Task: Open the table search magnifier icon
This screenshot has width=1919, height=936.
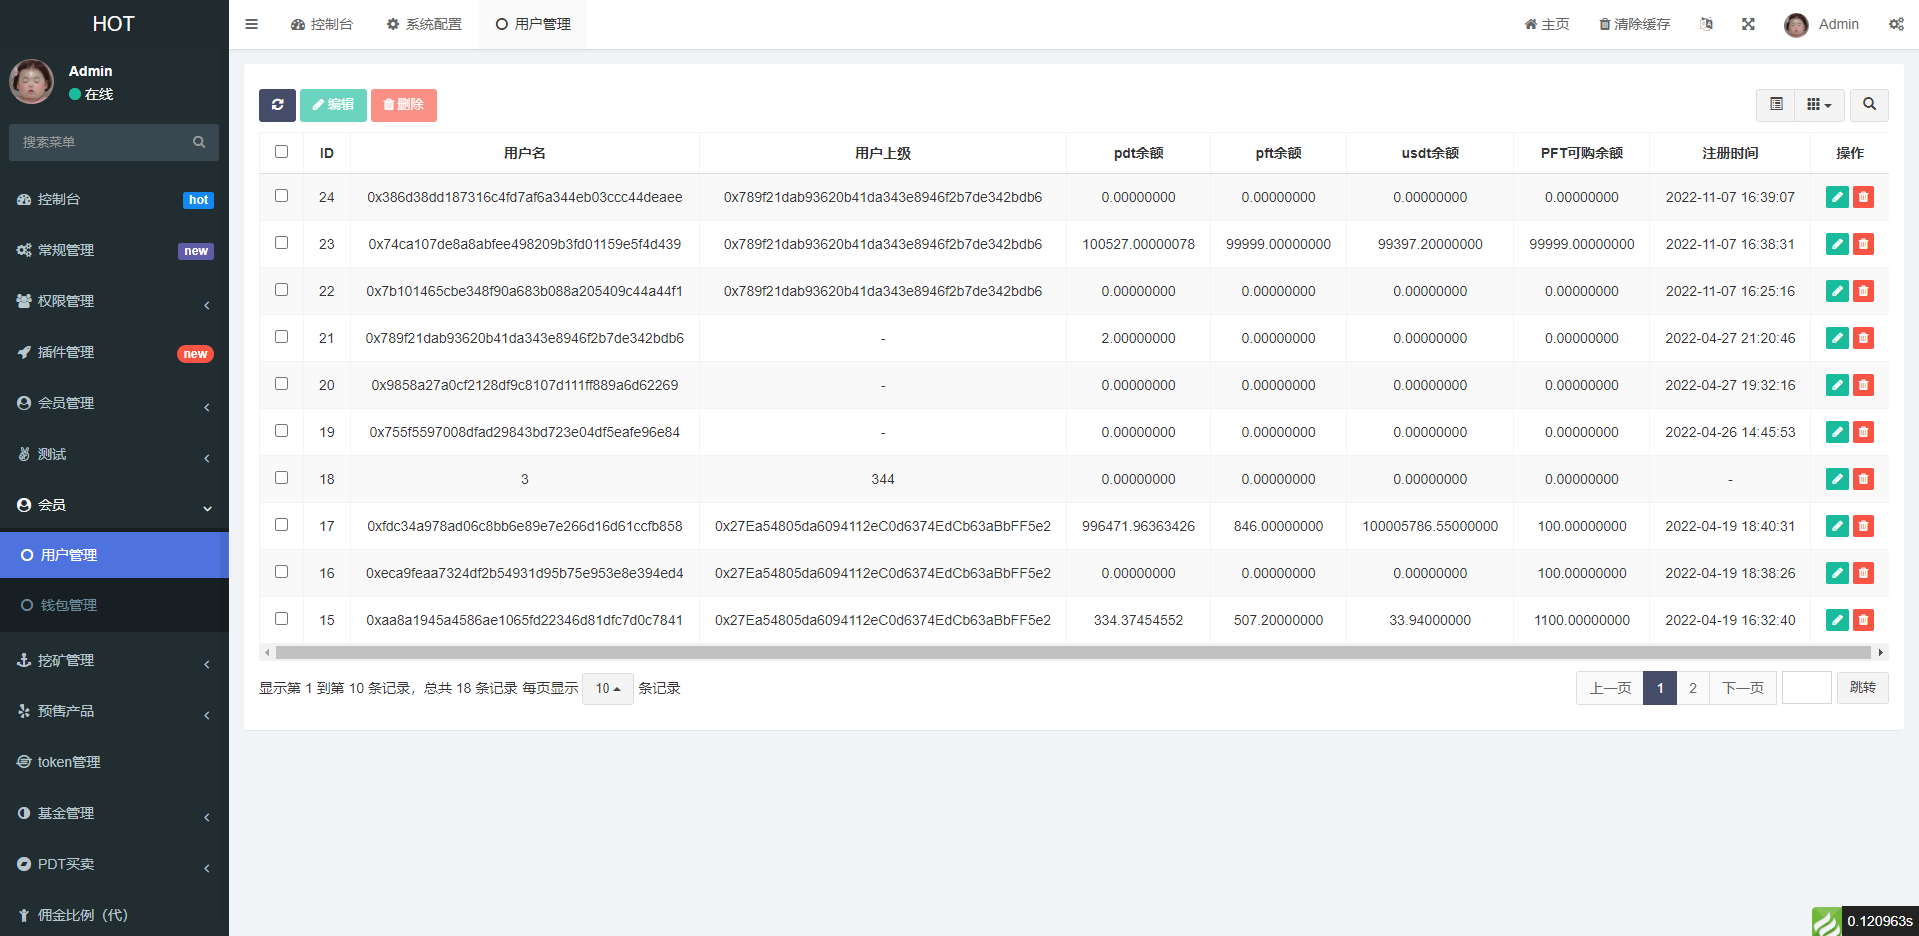Action: (x=1868, y=105)
